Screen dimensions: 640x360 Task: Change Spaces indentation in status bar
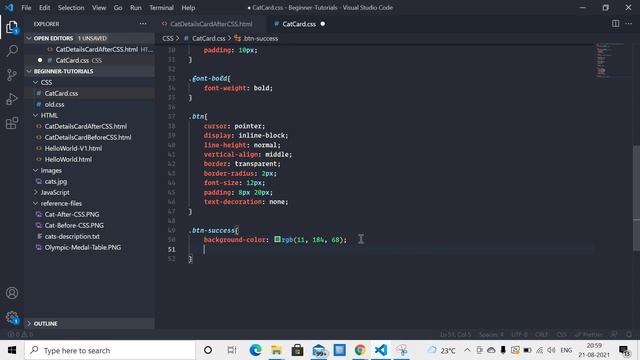click(x=491, y=334)
